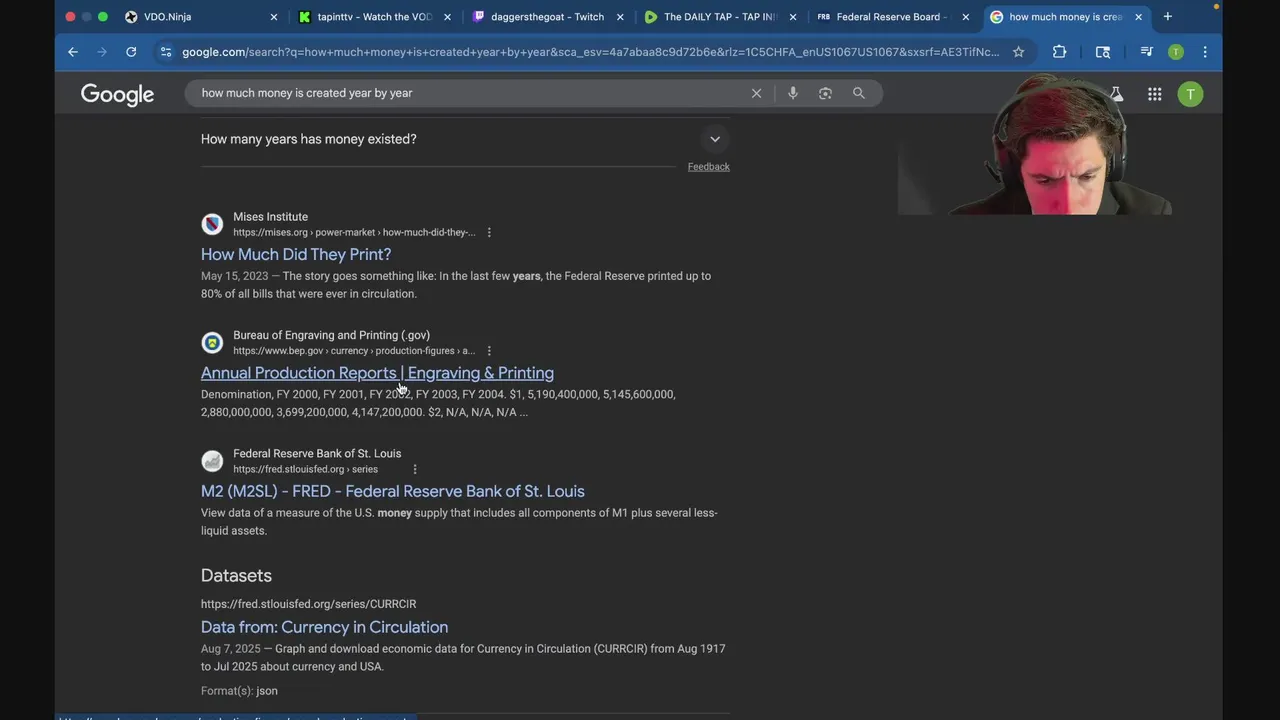The image size is (1280, 720).
Task: Close the VDO.Ninja tab
Action: (274, 17)
